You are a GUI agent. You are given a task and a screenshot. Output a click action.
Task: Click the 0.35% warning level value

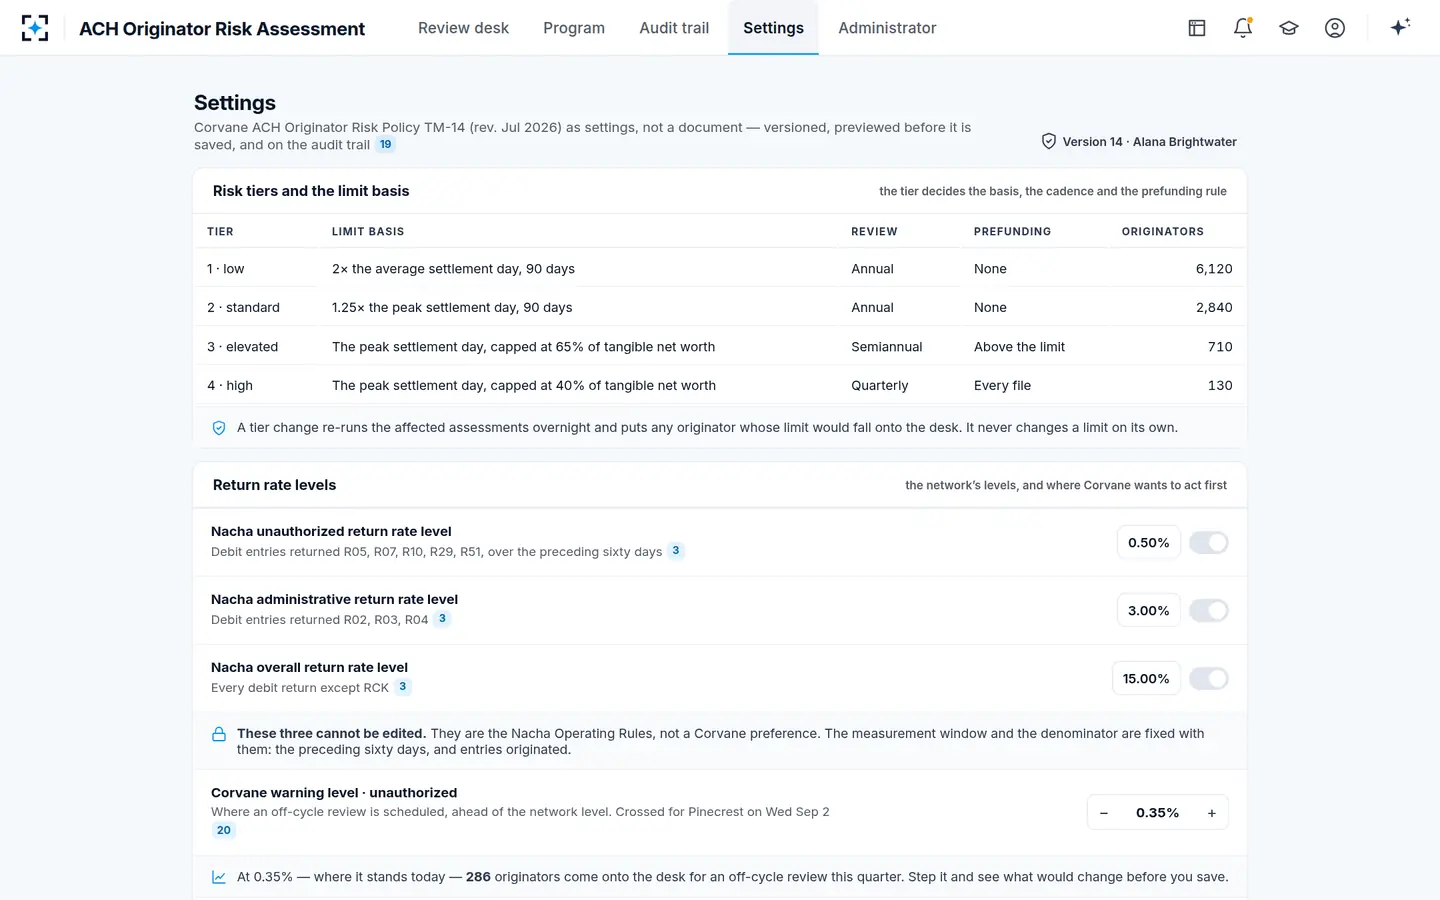(x=1158, y=813)
